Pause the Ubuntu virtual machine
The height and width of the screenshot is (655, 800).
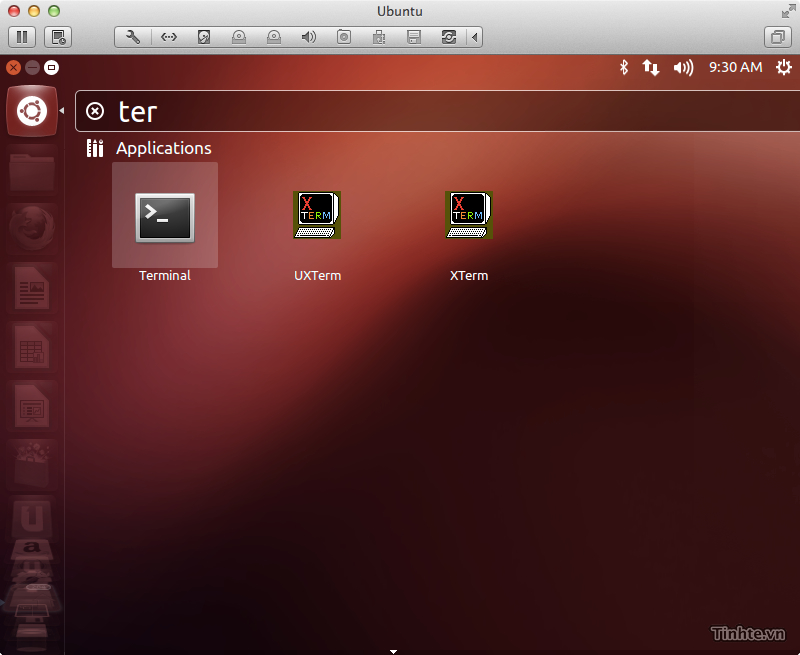[22, 37]
